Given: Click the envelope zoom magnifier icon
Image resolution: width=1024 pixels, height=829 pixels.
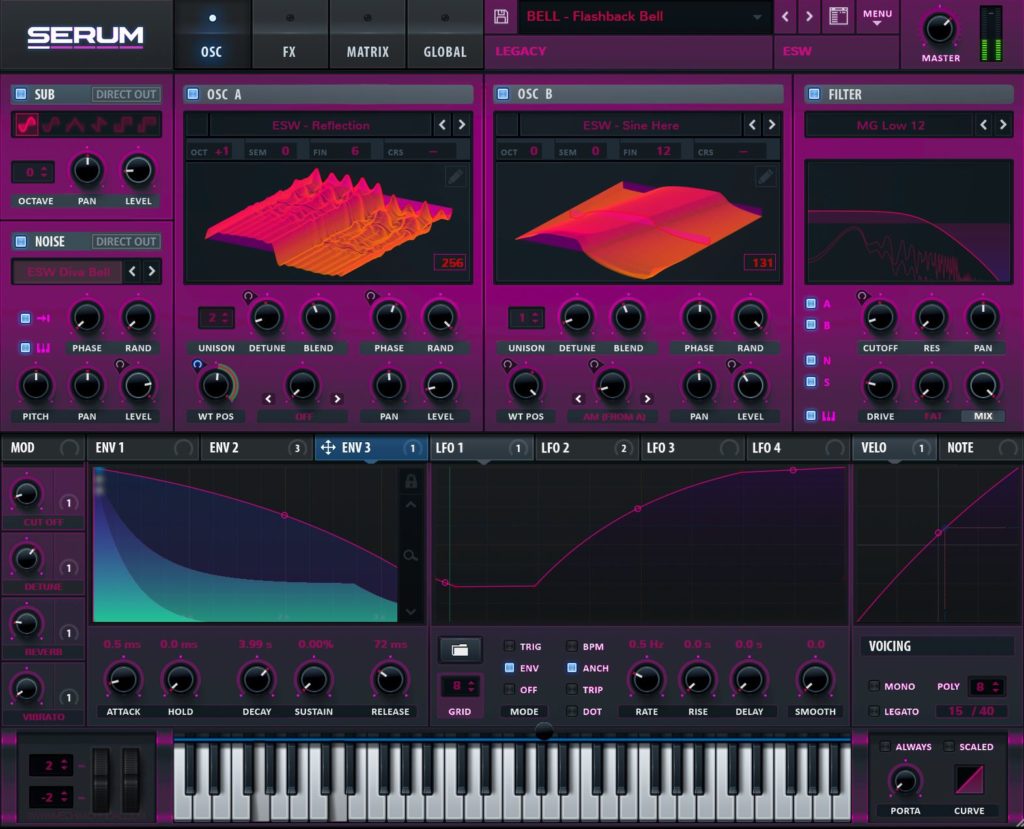Looking at the screenshot, I should coord(410,555).
